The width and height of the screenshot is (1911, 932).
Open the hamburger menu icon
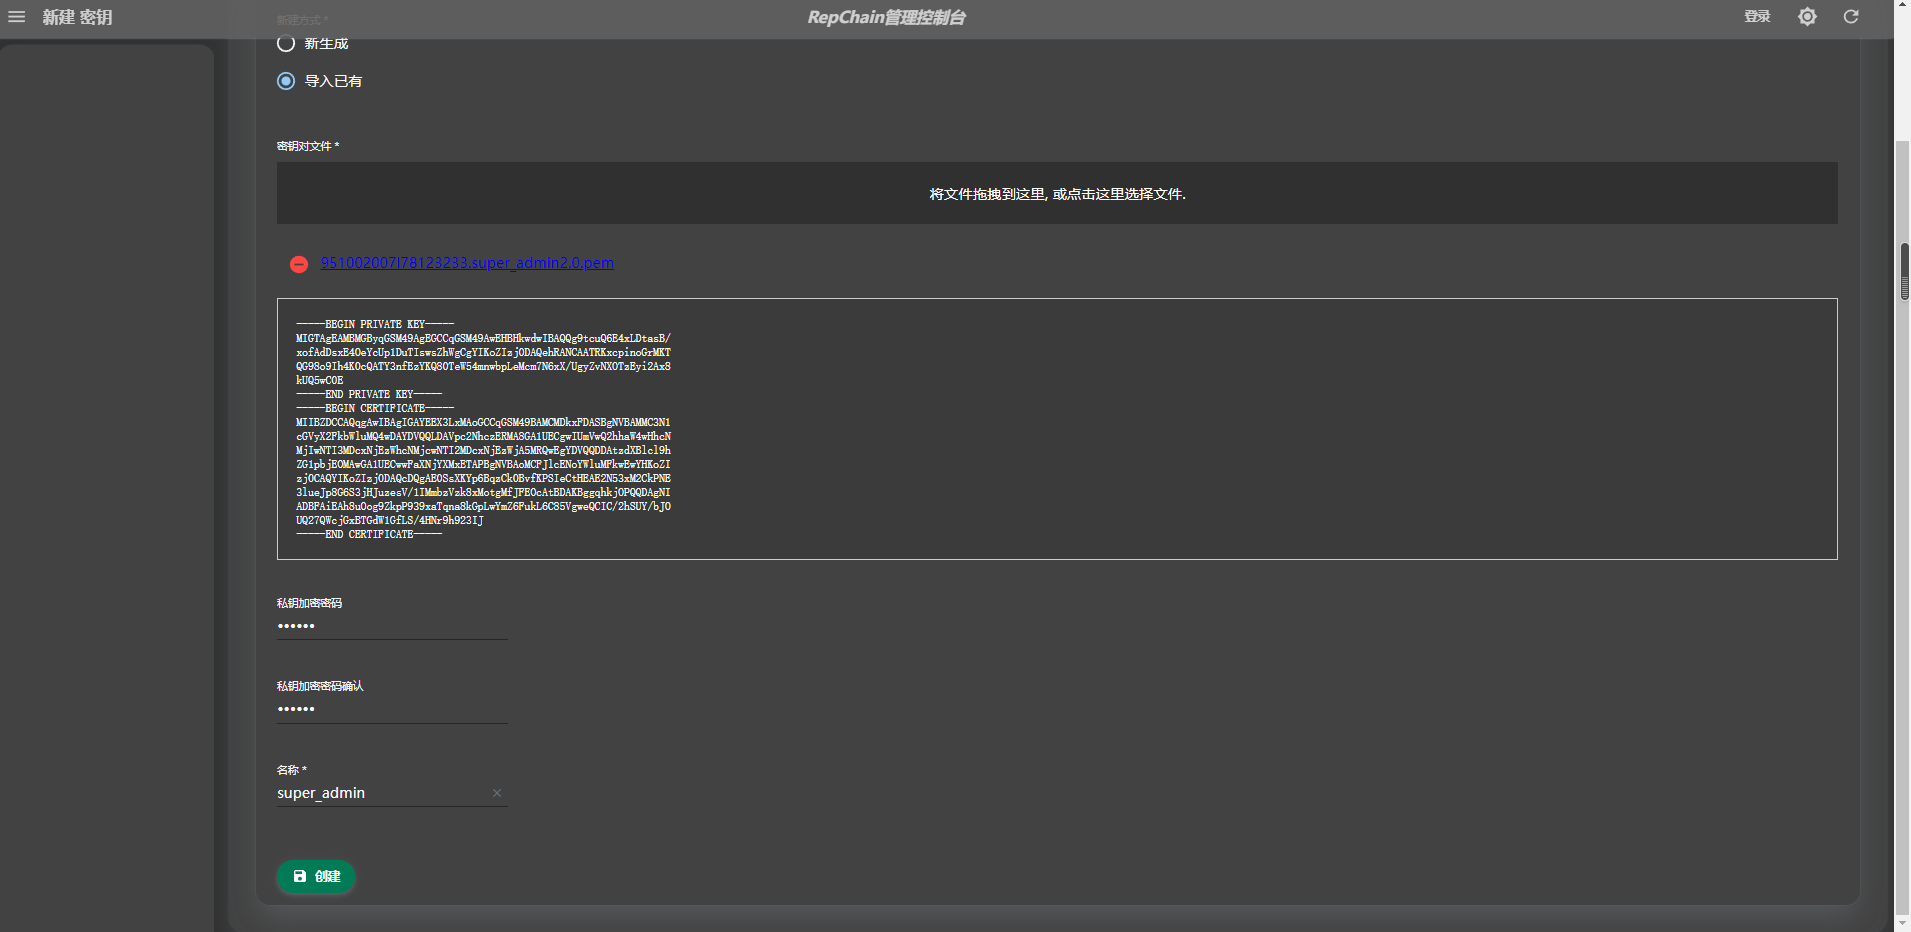click(x=17, y=17)
